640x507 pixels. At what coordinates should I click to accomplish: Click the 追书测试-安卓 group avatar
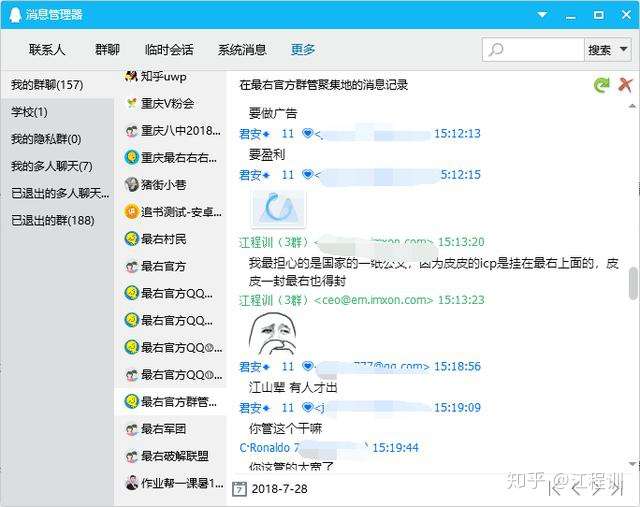(131, 211)
